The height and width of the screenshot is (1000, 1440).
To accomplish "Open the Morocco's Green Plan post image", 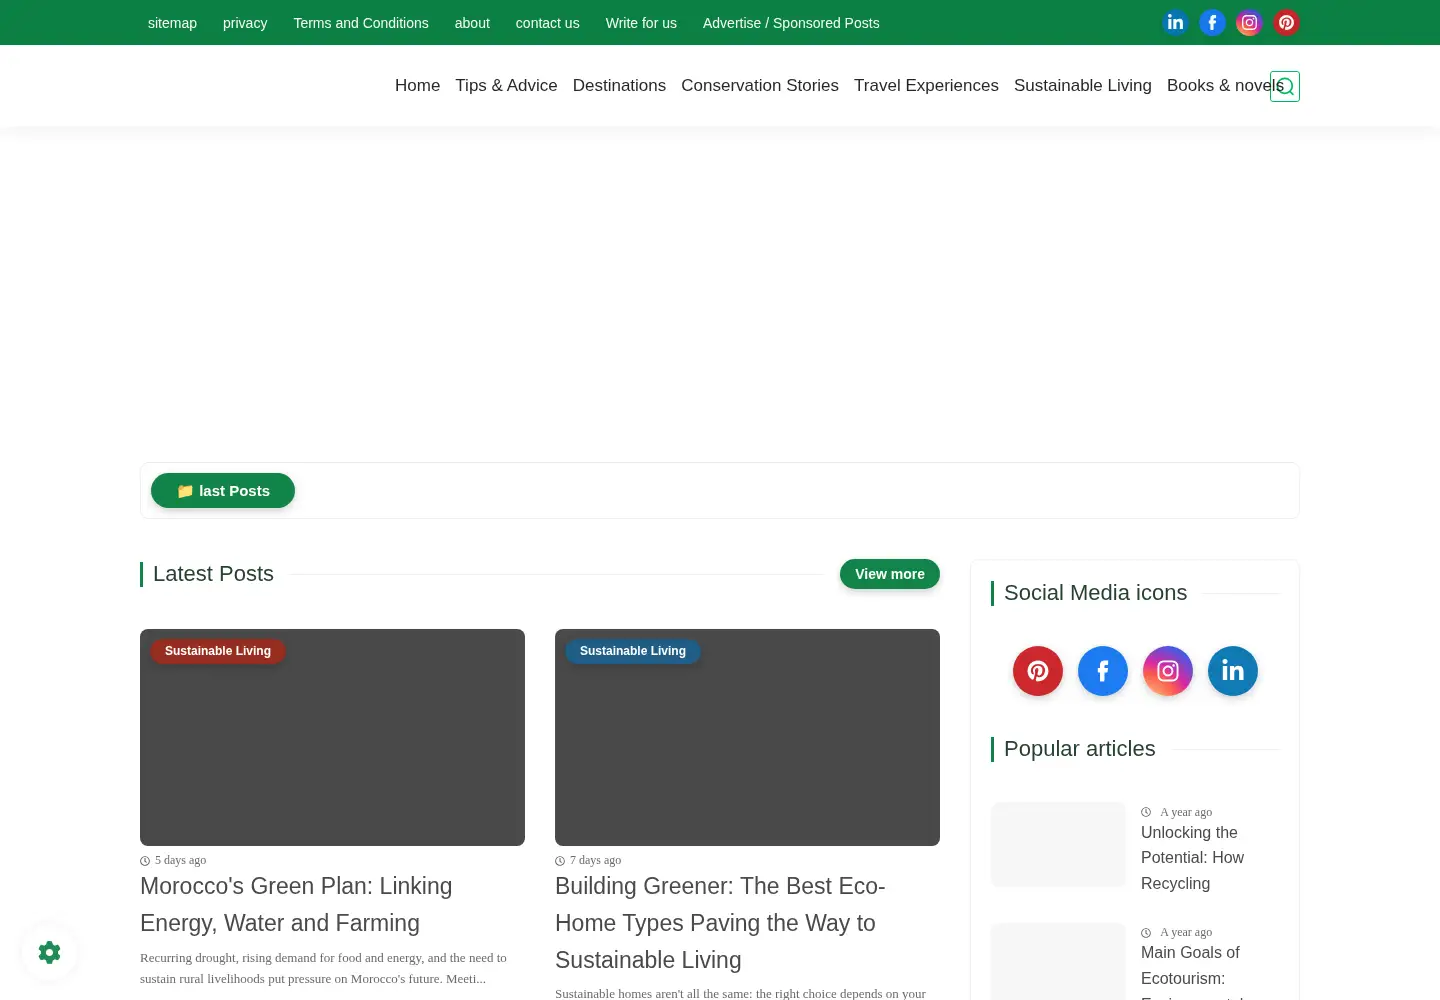I will [332, 737].
